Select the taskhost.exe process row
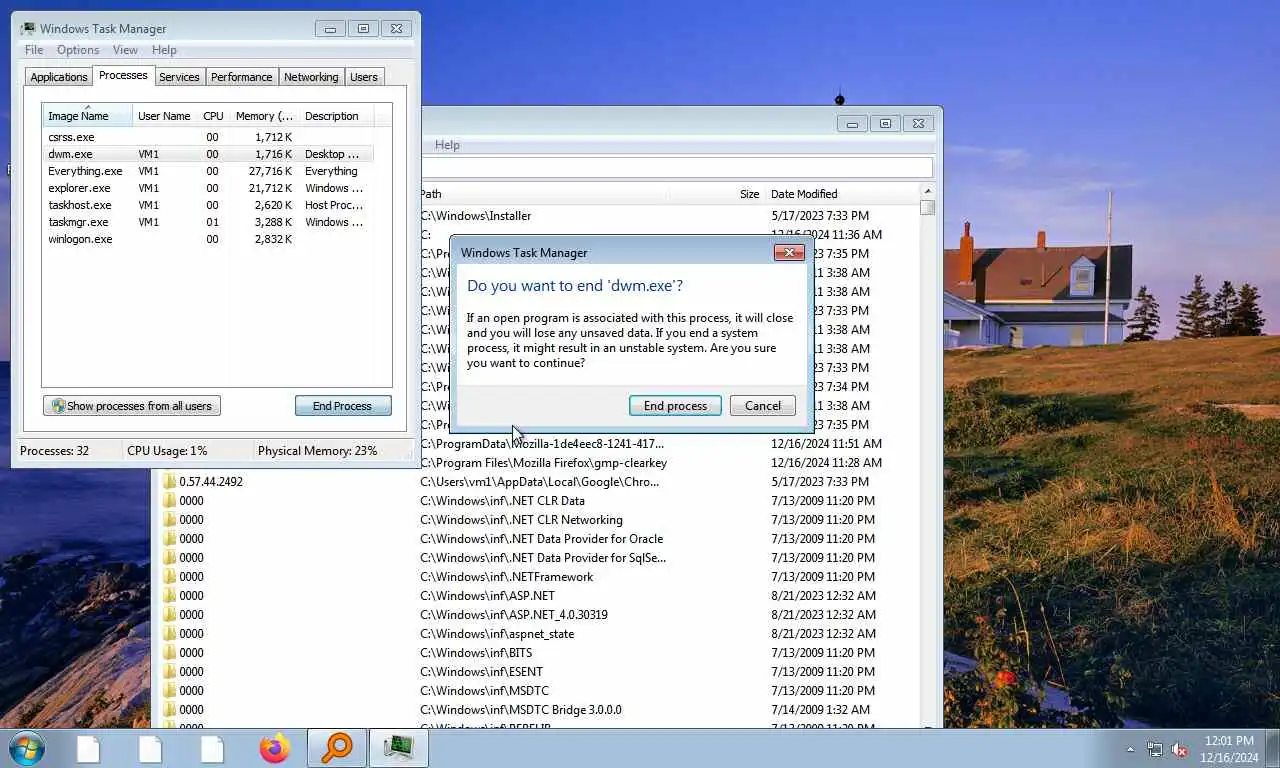The width and height of the screenshot is (1280, 768). click(x=208, y=205)
